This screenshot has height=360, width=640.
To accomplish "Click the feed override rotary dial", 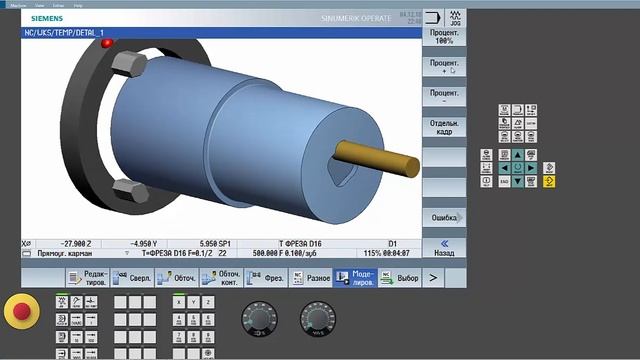I will click(318, 320).
